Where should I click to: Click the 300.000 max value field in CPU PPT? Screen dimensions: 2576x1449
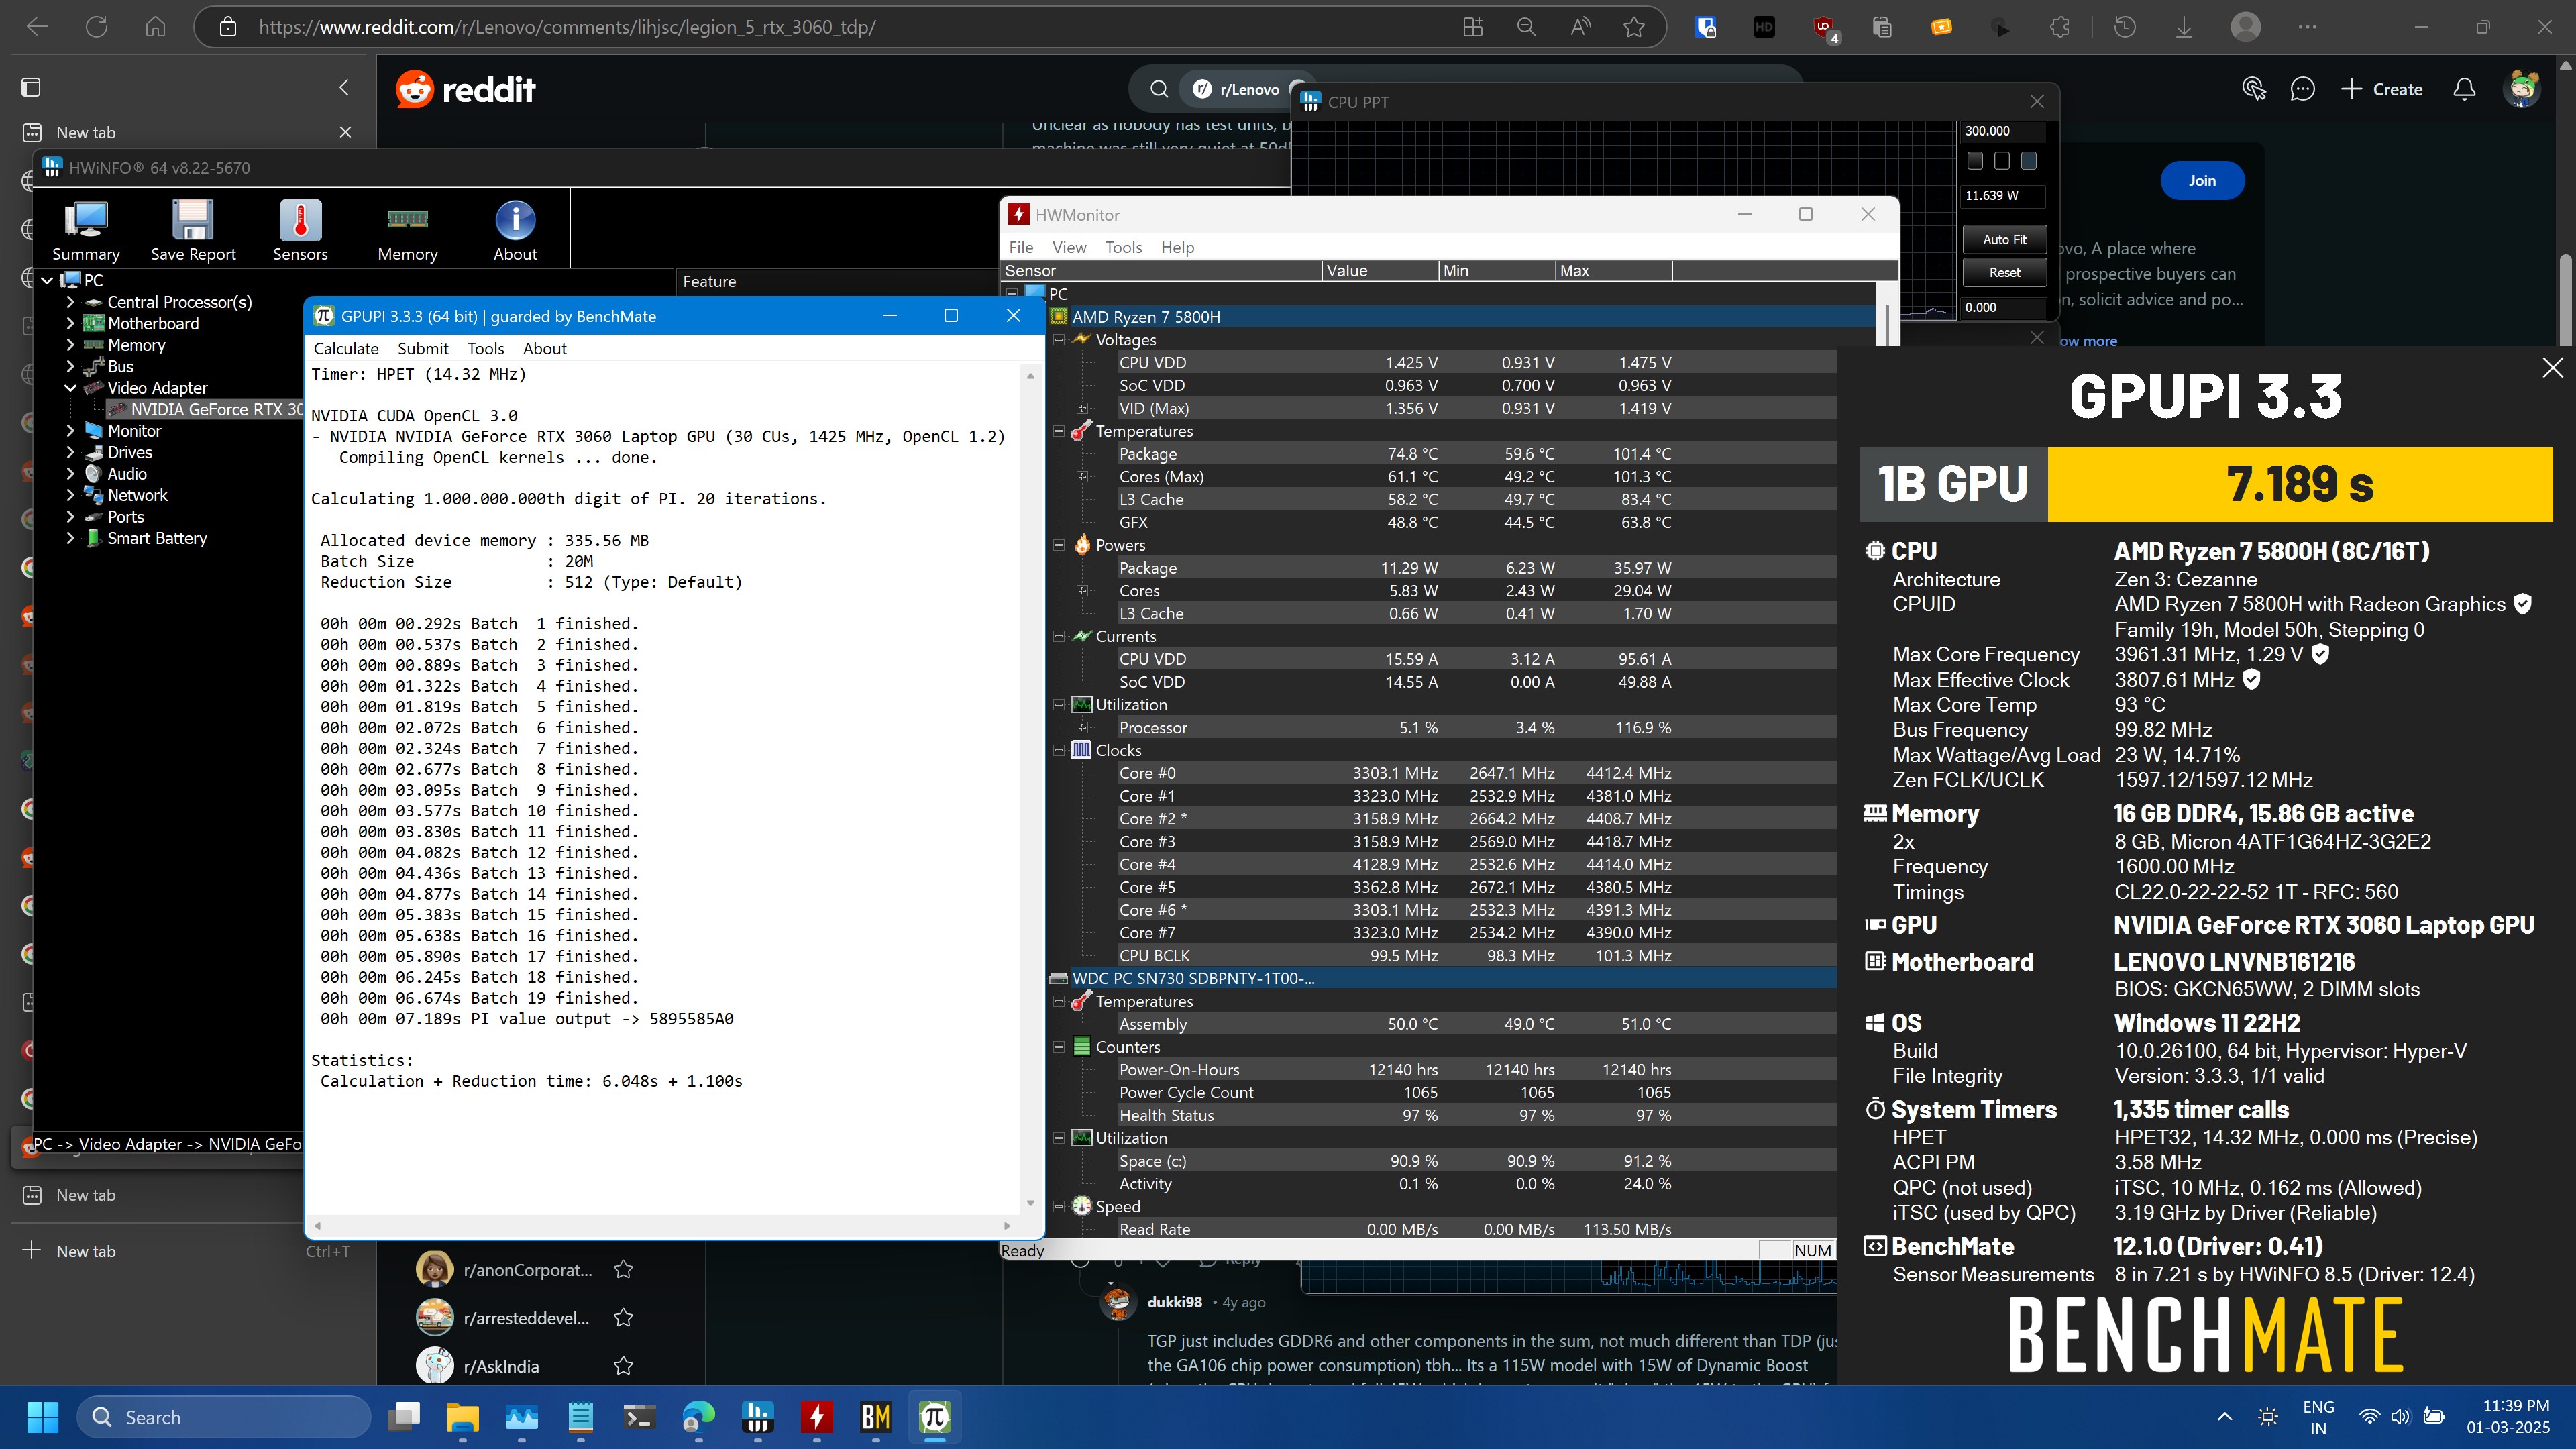click(2004, 131)
